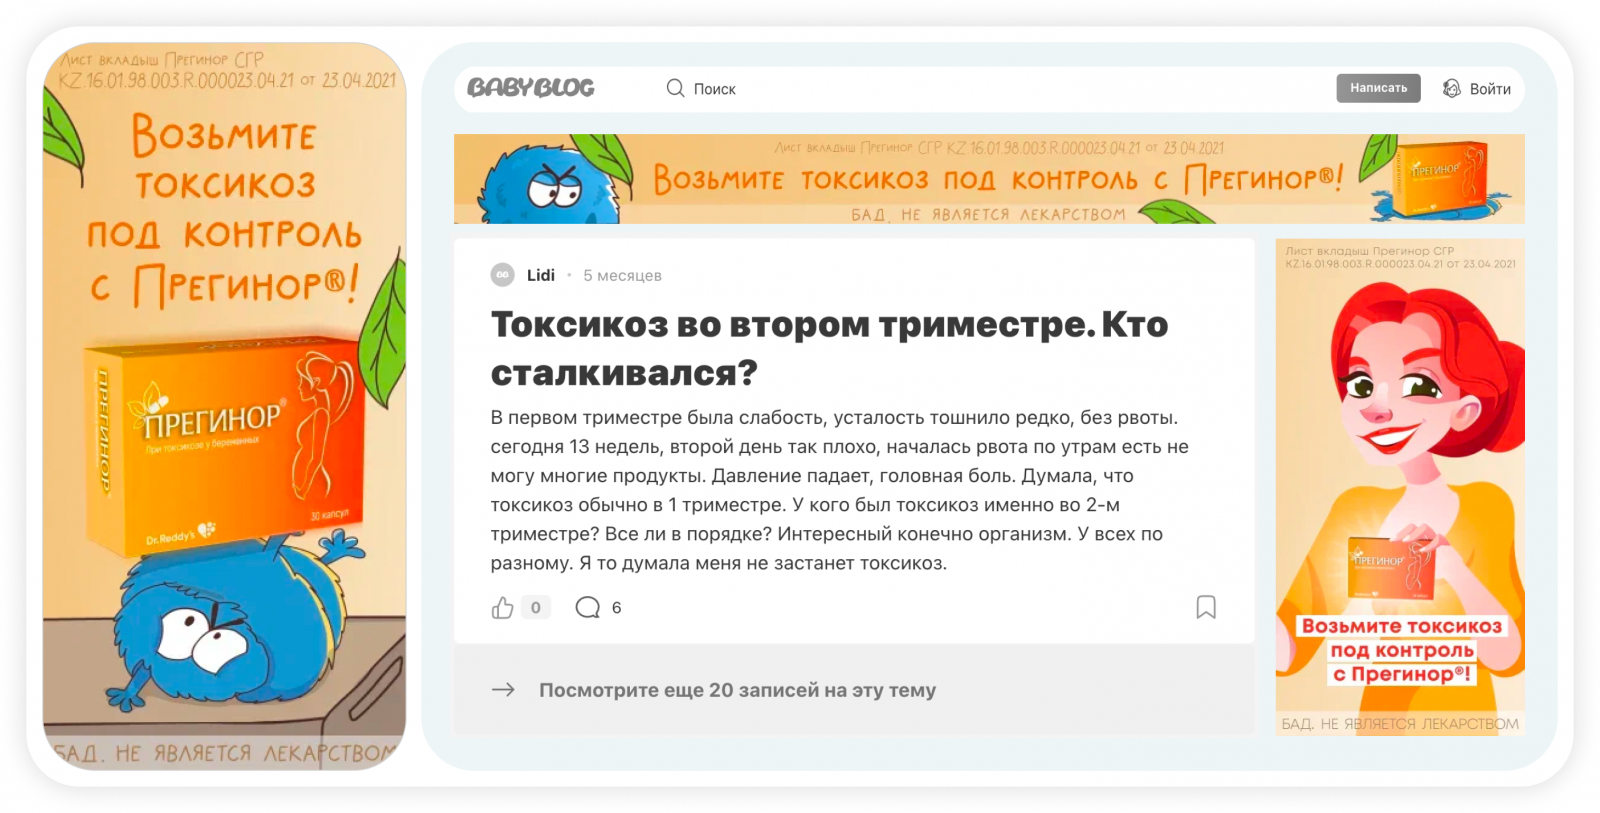
Task: Click the comment count 6
Action: (616, 607)
